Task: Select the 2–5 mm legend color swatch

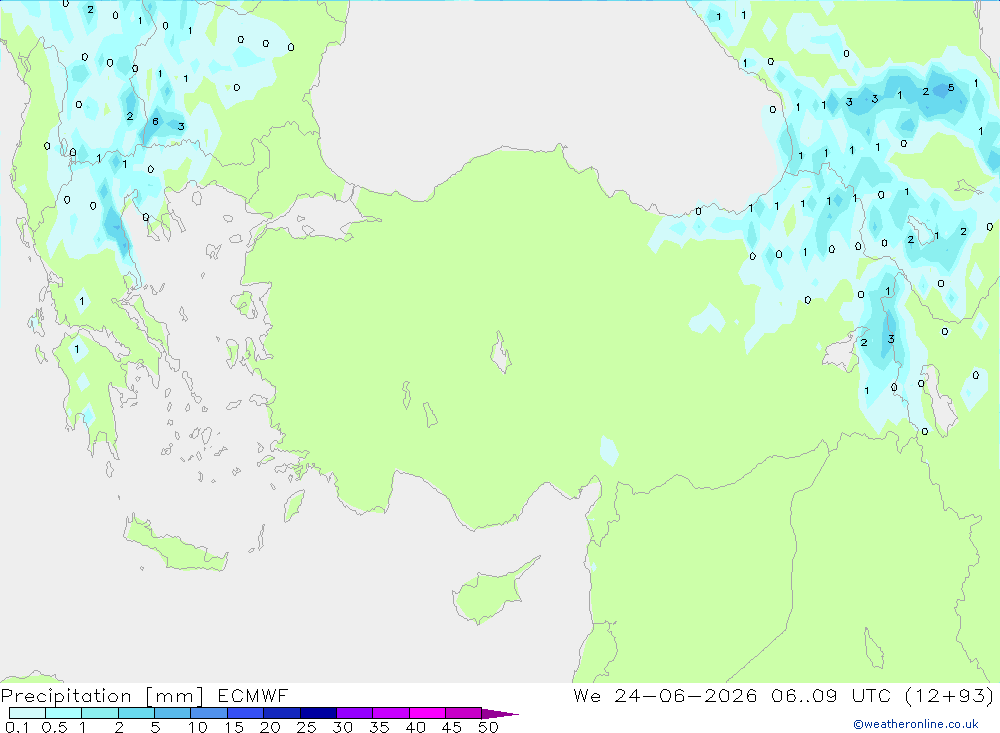Action: [136, 713]
